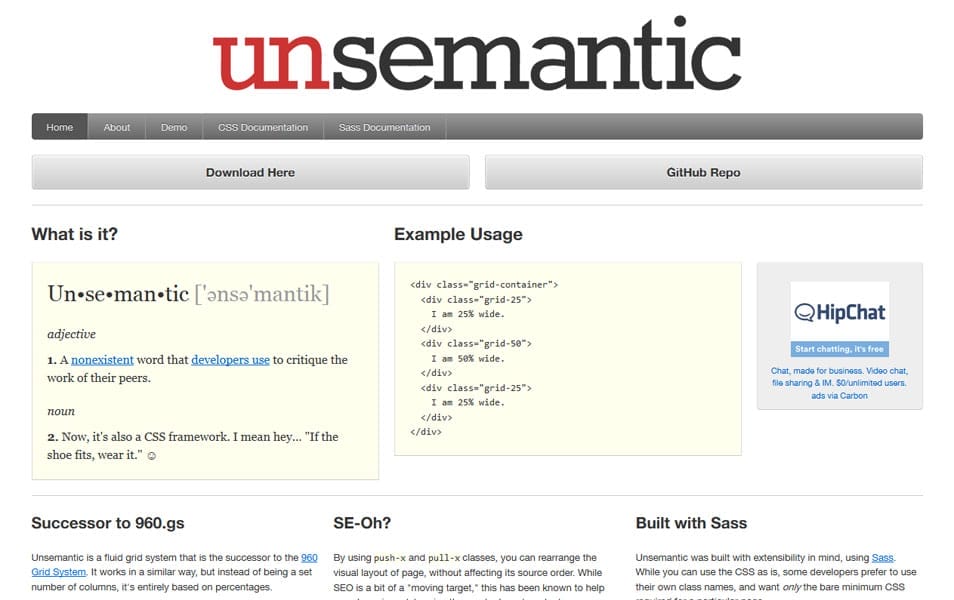The height and width of the screenshot is (600, 954).
Task: Follow the 'developers use' hyperlink
Action: (231, 360)
